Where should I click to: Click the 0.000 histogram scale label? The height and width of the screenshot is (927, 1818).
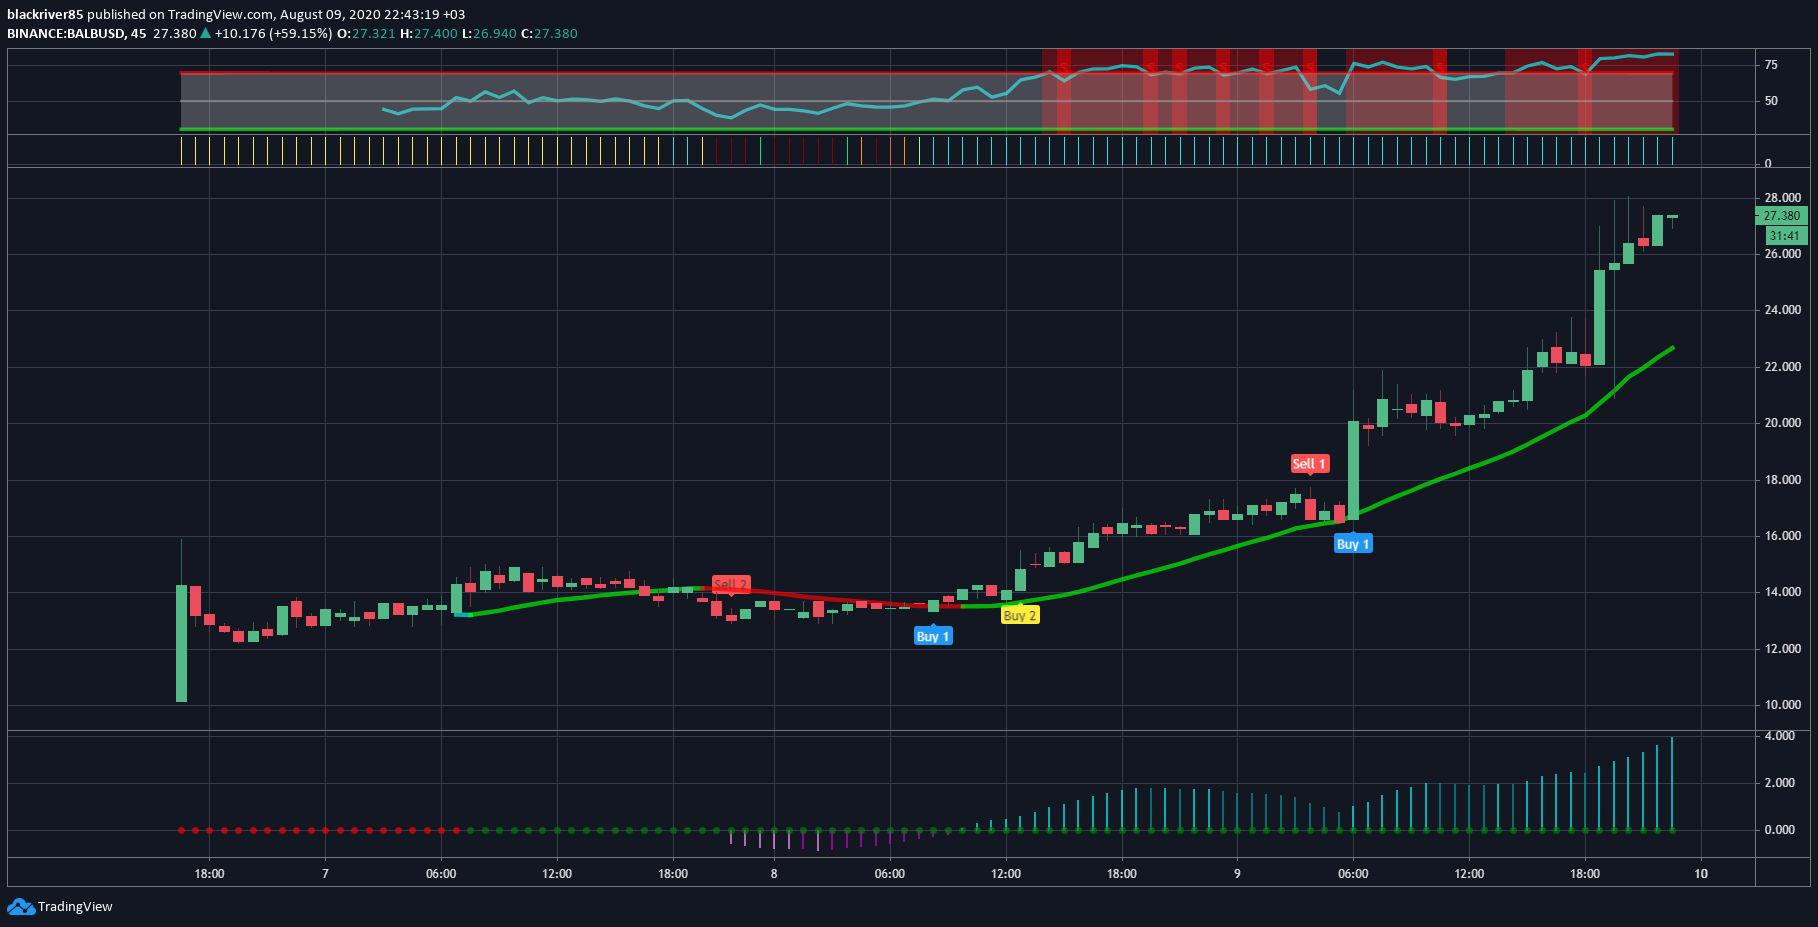pos(1779,830)
